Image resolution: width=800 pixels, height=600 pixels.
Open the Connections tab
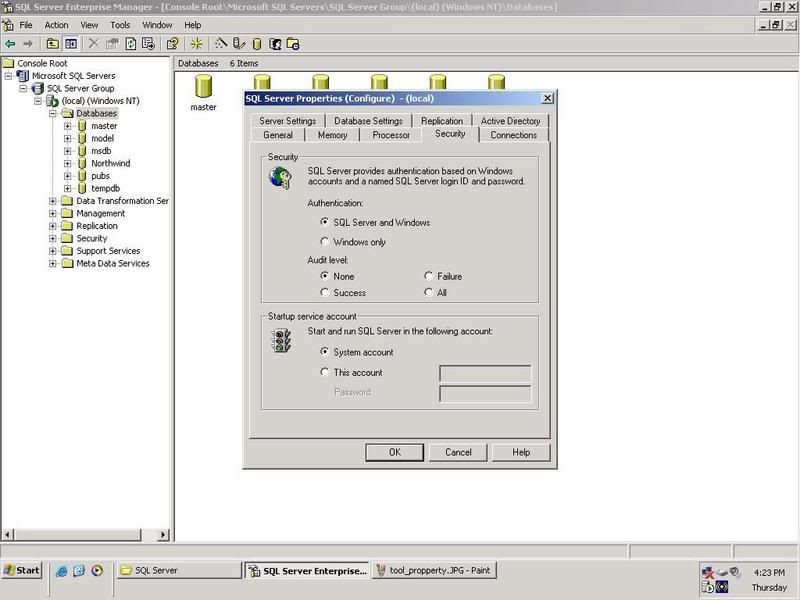[513, 135]
